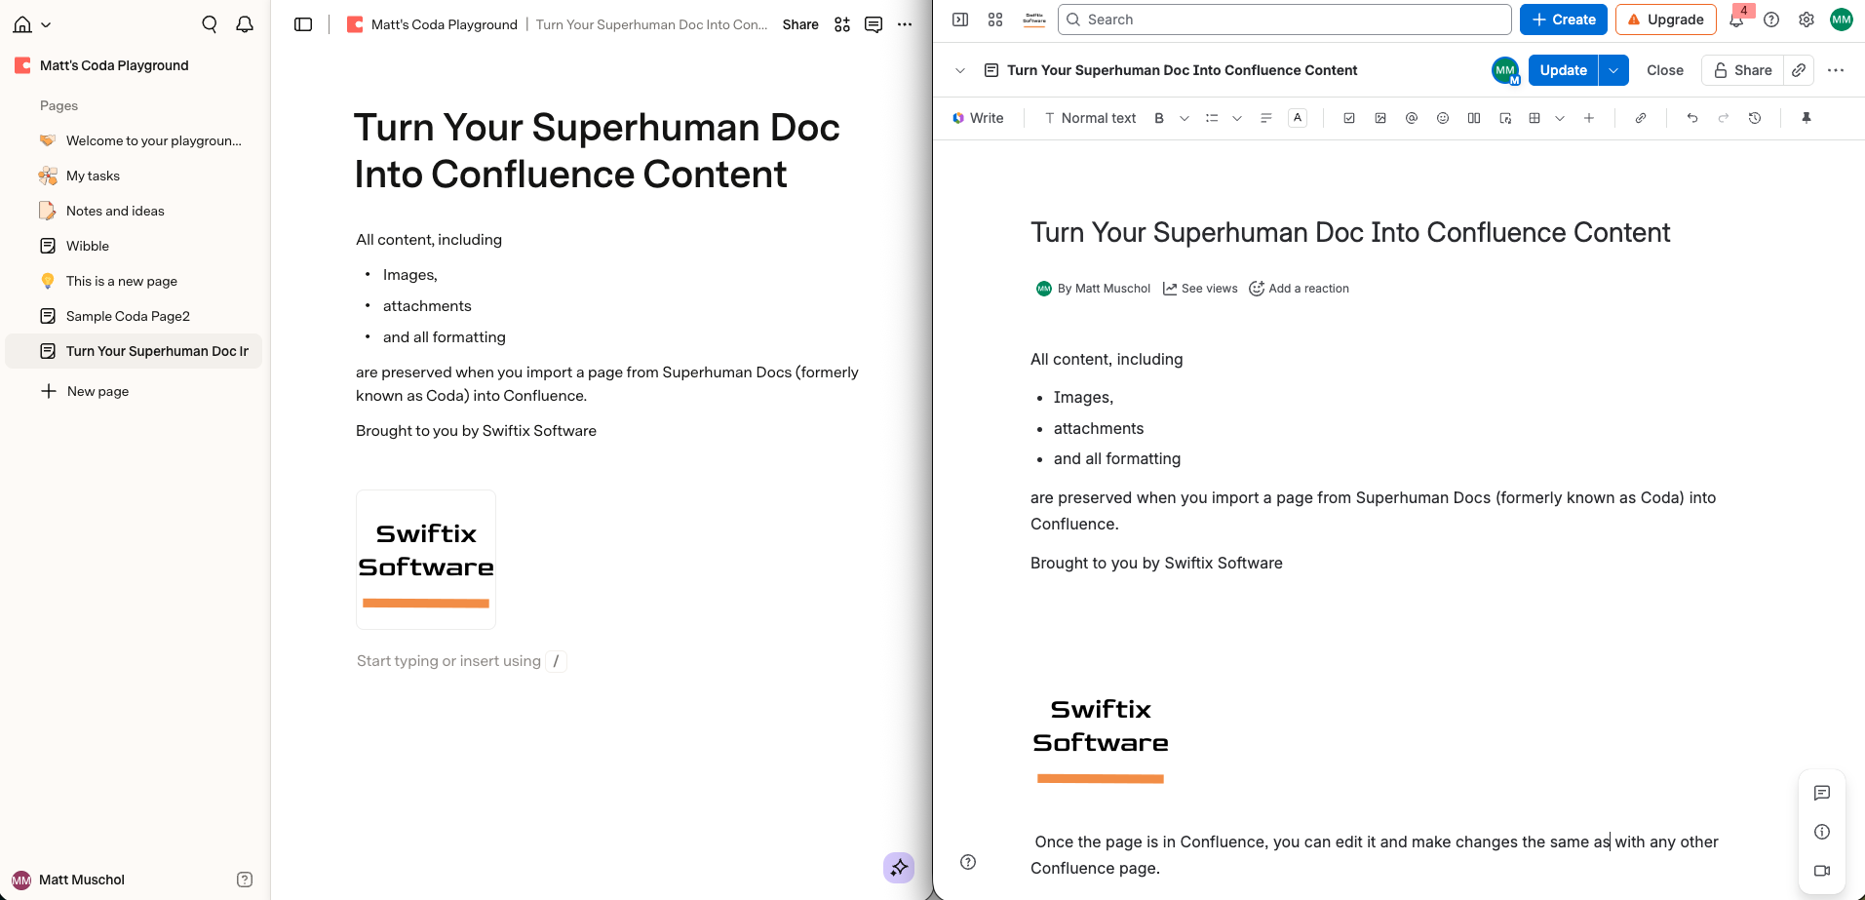Toggle the Confluence sidebar collapse icon
Screen dimensions: 1865x900
coord(960,19)
